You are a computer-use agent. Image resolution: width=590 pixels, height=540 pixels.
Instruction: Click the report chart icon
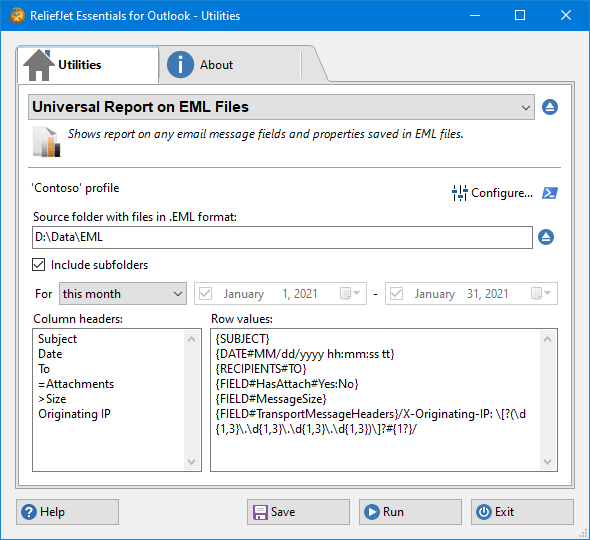tap(47, 142)
